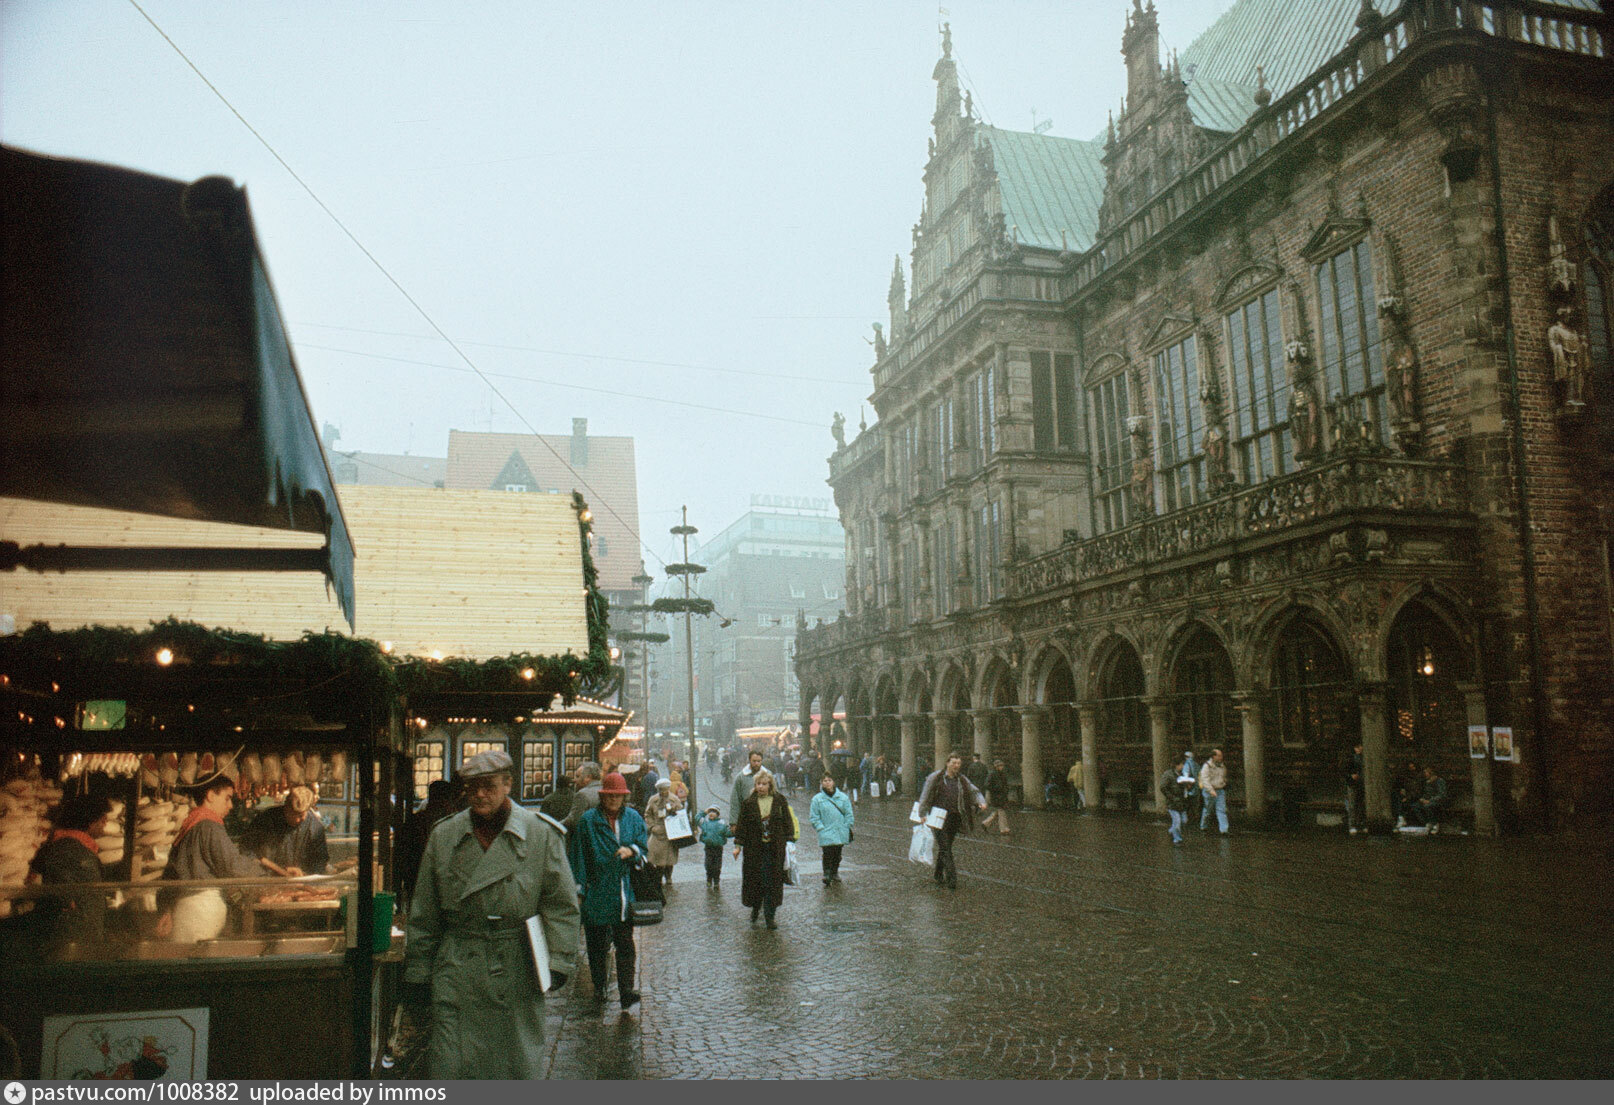Click the KARSTADT rooftop sign
The image size is (1614, 1105).
[789, 501]
